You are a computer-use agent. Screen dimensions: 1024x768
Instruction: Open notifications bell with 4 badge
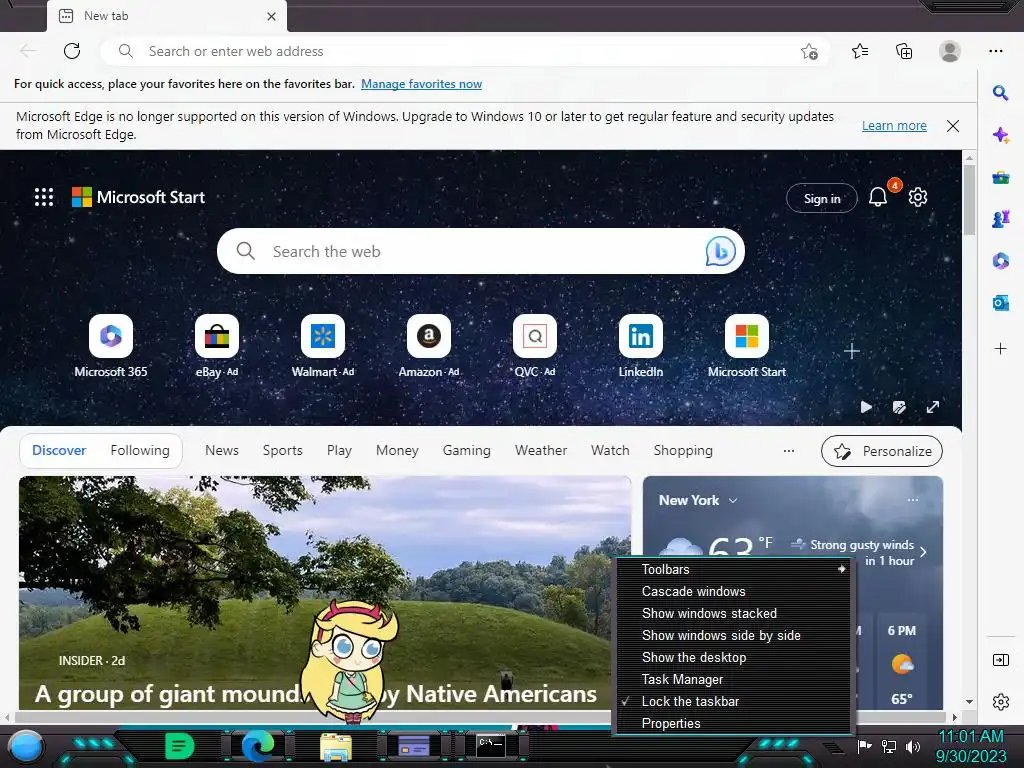pyautogui.click(x=878, y=197)
